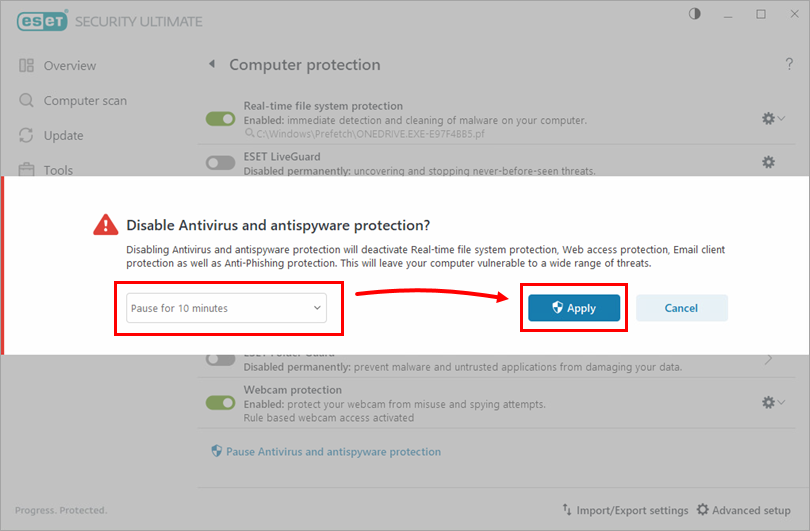
Task: Toggle the ESET LiveGuard switch
Action: coord(220,163)
